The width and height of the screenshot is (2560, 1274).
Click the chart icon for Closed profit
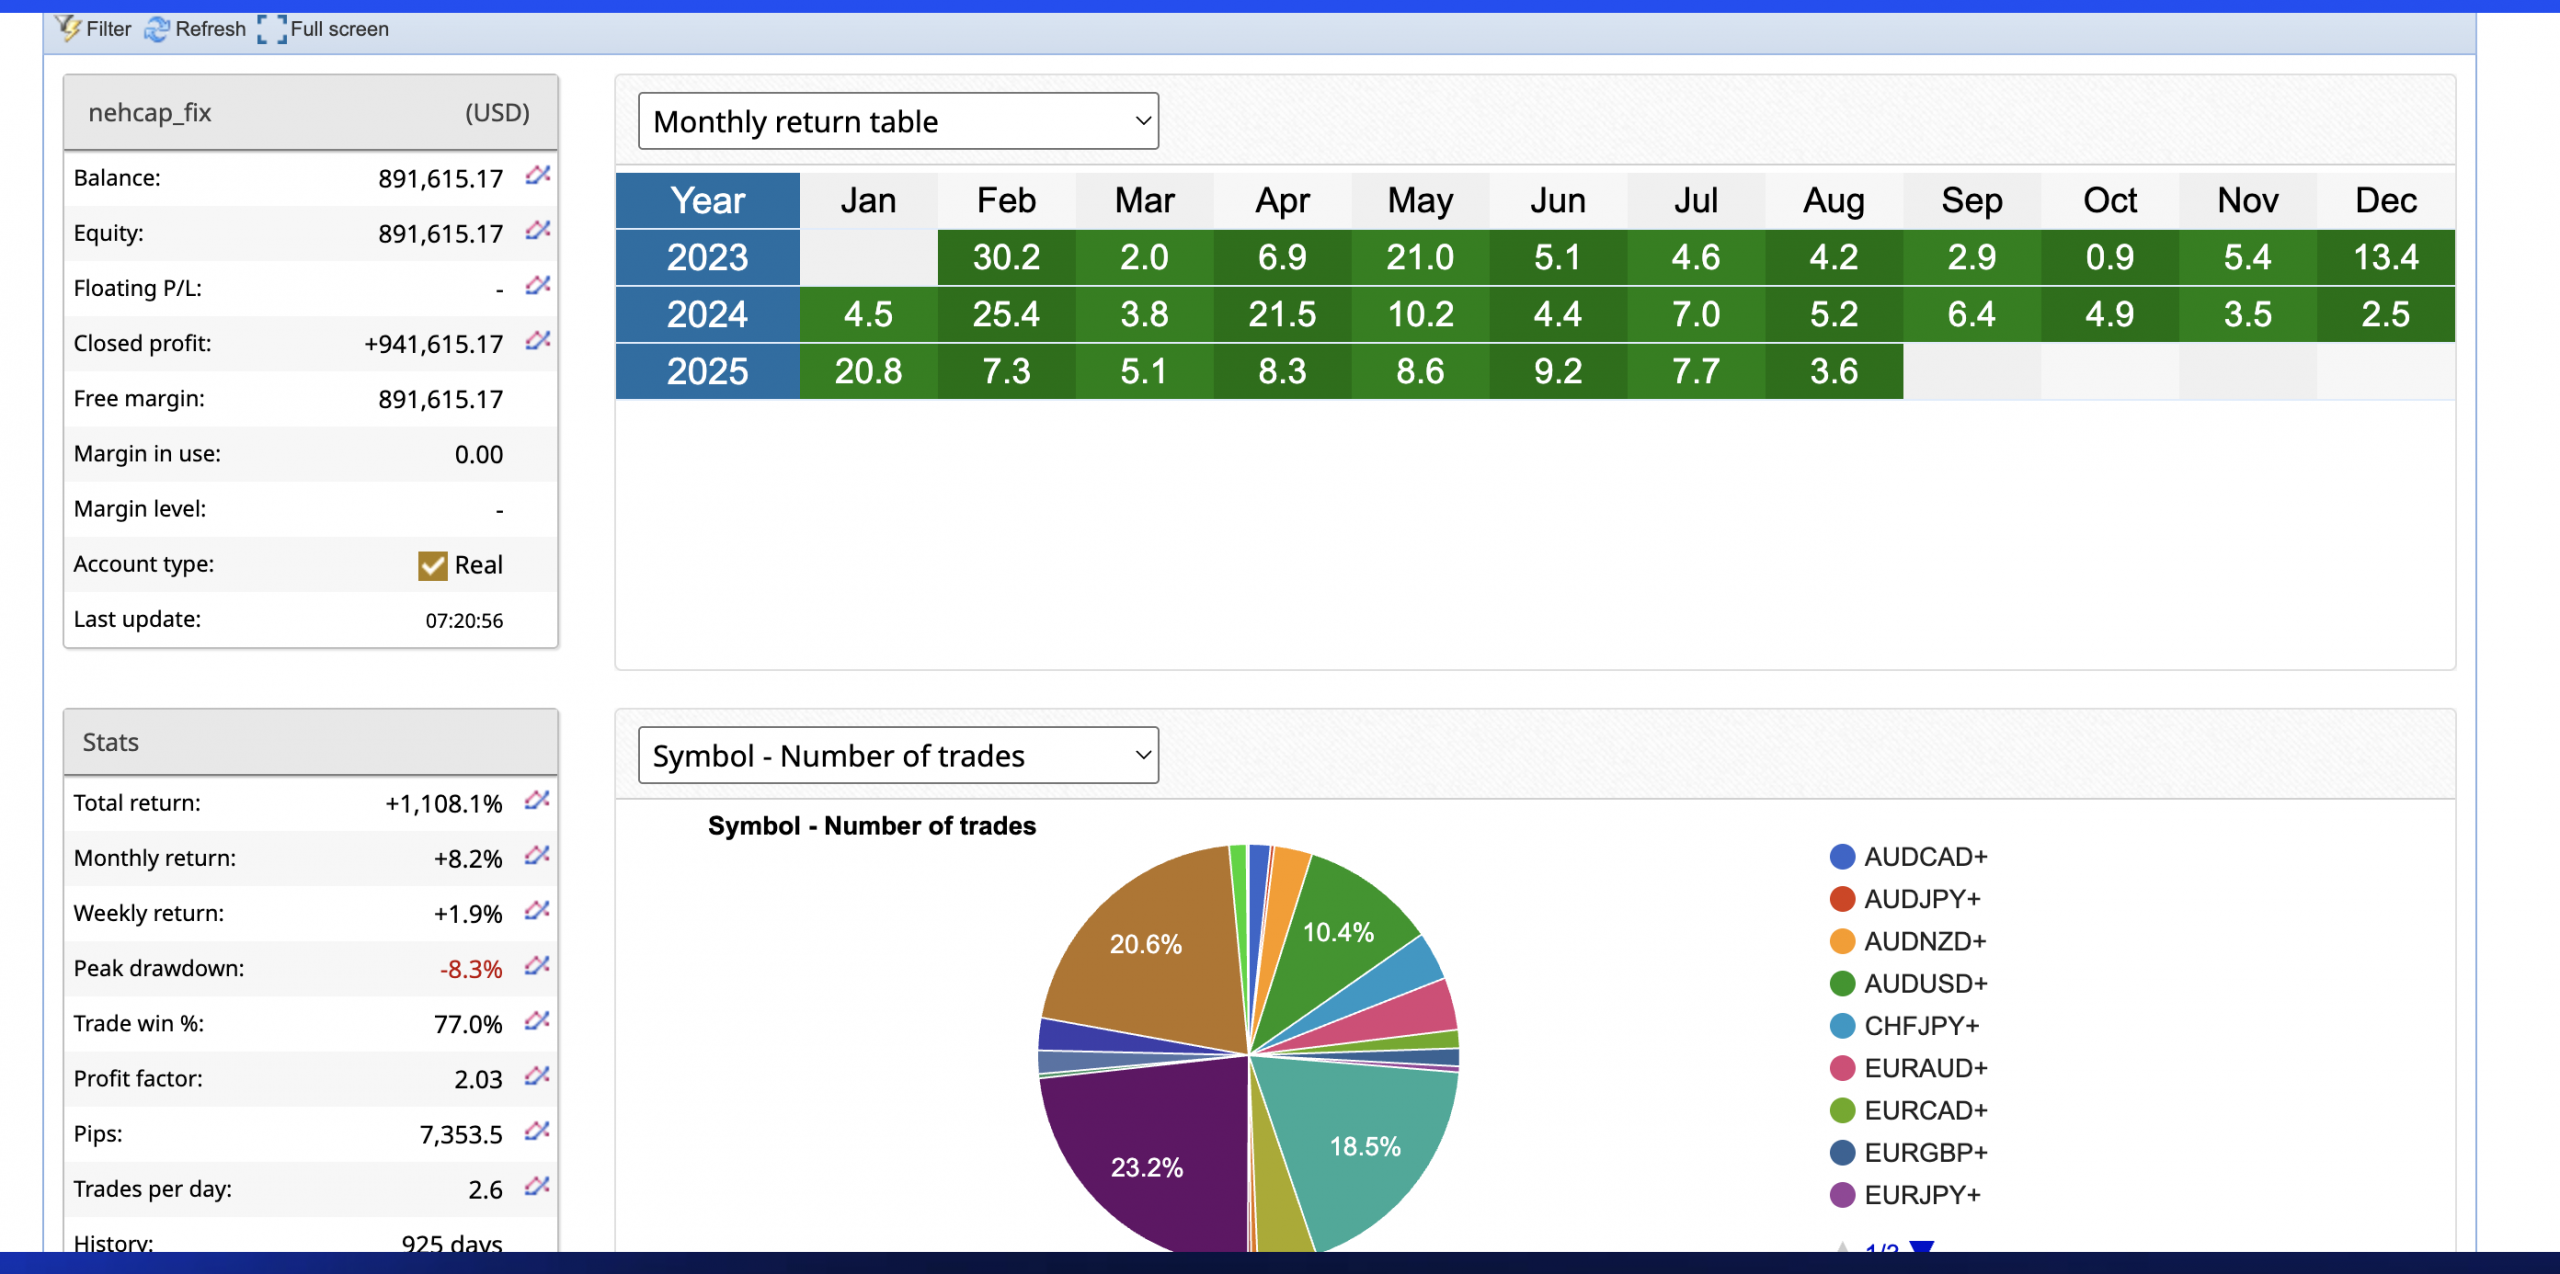click(x=538, y=341)
